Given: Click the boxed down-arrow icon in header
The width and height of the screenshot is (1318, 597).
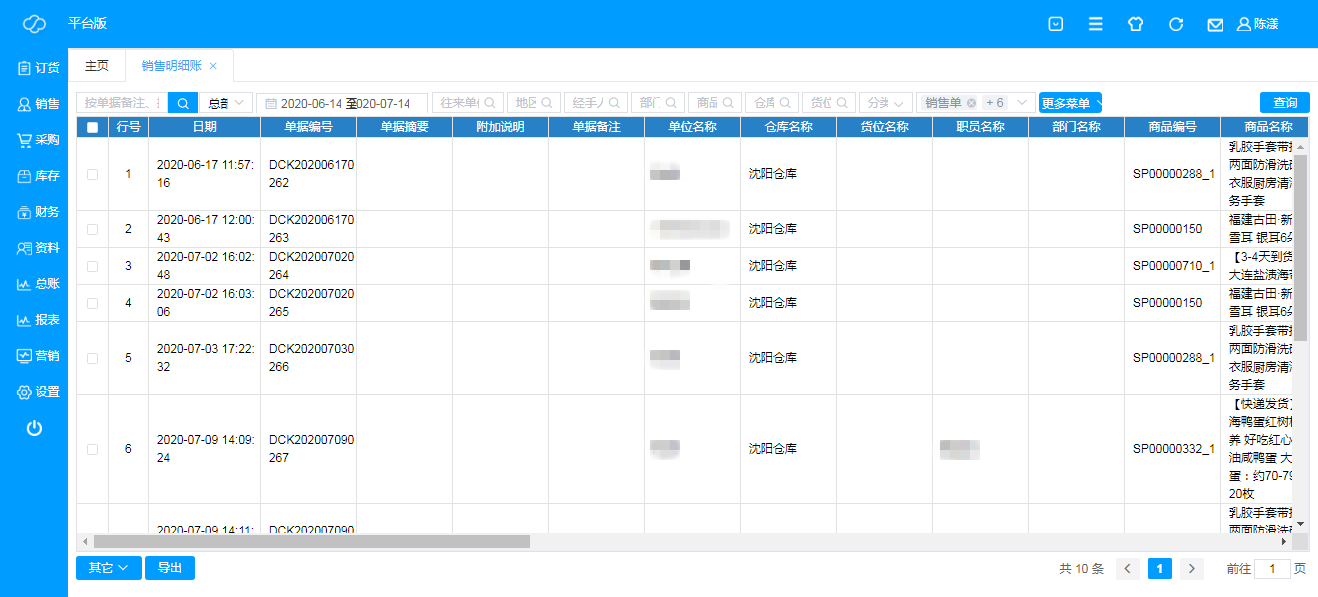Looking at the screenshot, I should click(x=1056, y=24).
